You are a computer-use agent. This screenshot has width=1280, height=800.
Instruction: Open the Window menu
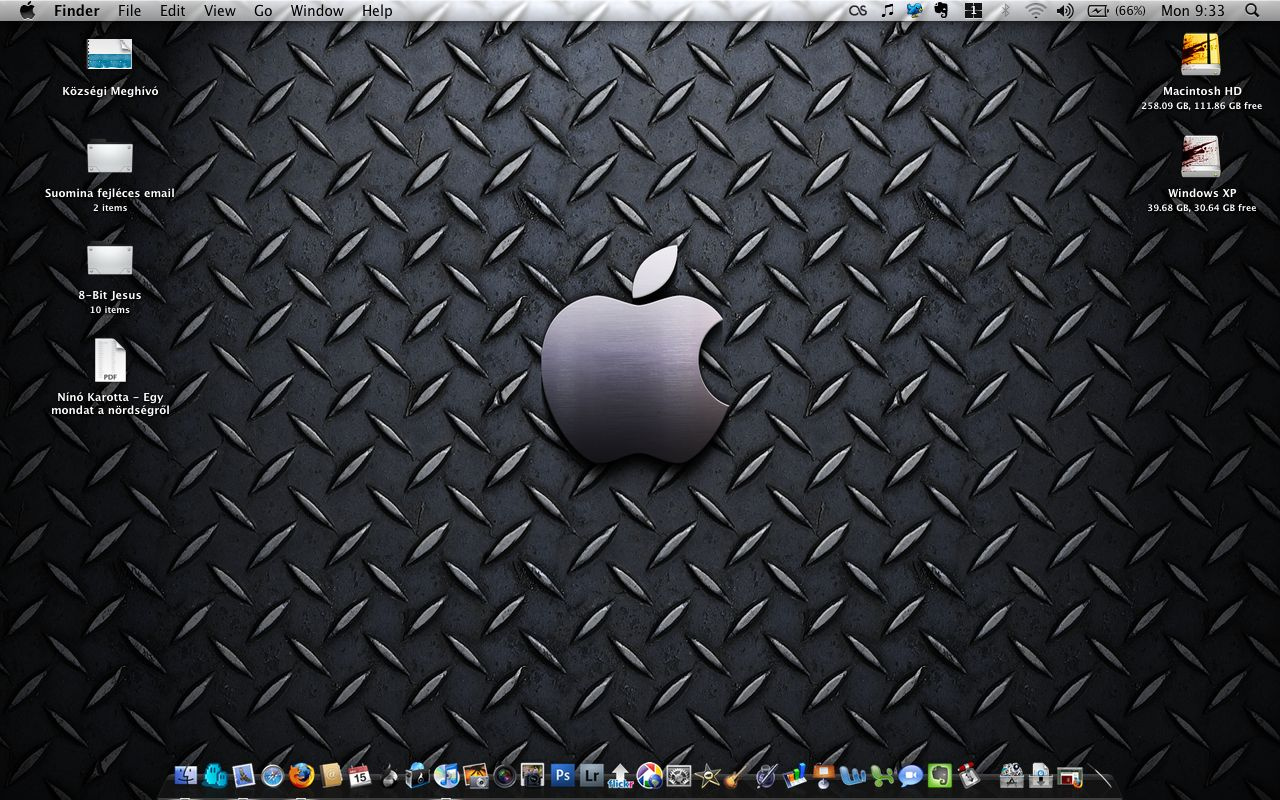coord(317,10)
